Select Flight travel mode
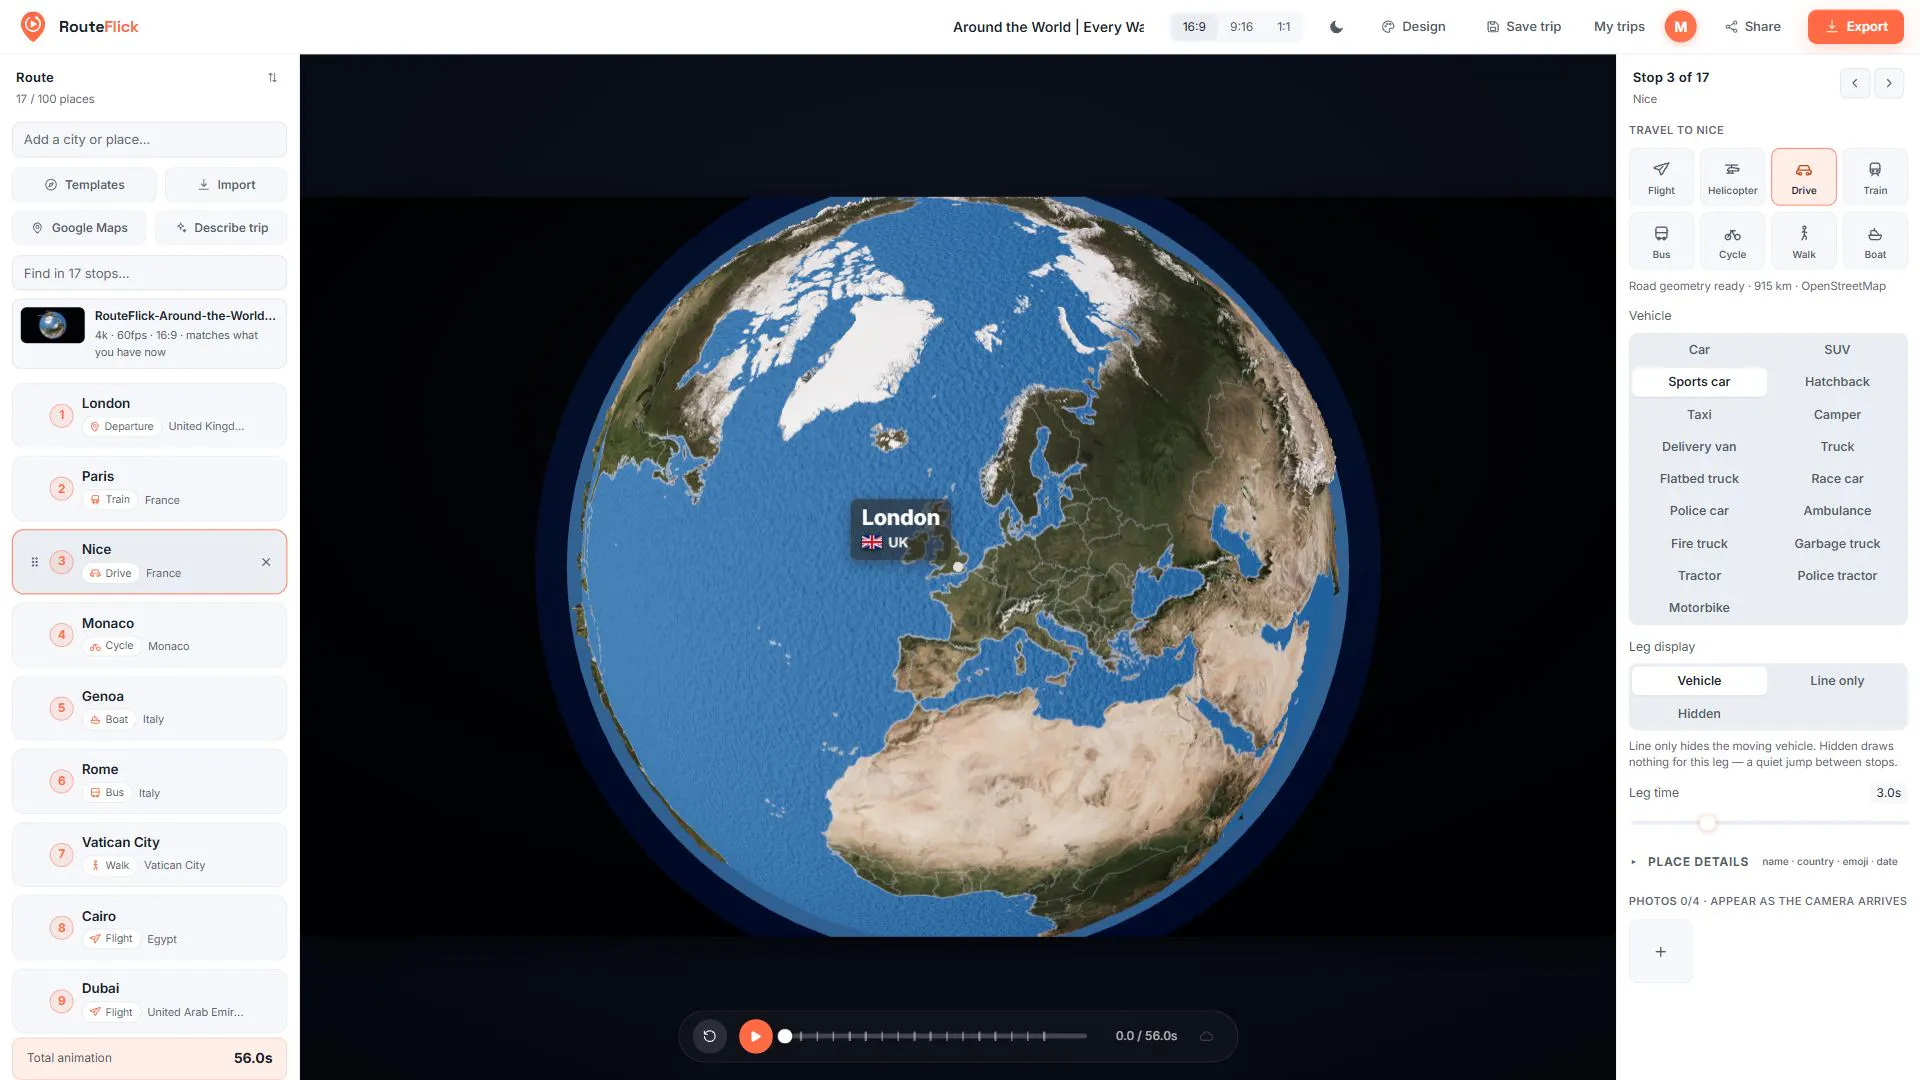The width and height of the screenshot is (1920, 1080). [1661, 177]
